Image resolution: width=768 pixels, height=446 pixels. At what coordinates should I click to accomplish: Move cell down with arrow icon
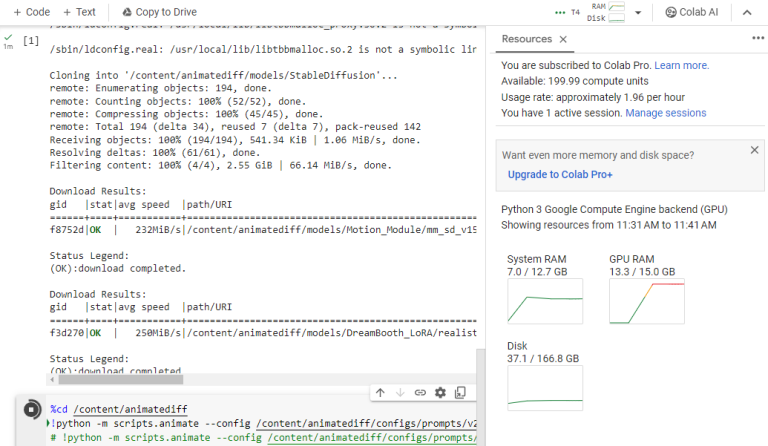tap(400, 393)
